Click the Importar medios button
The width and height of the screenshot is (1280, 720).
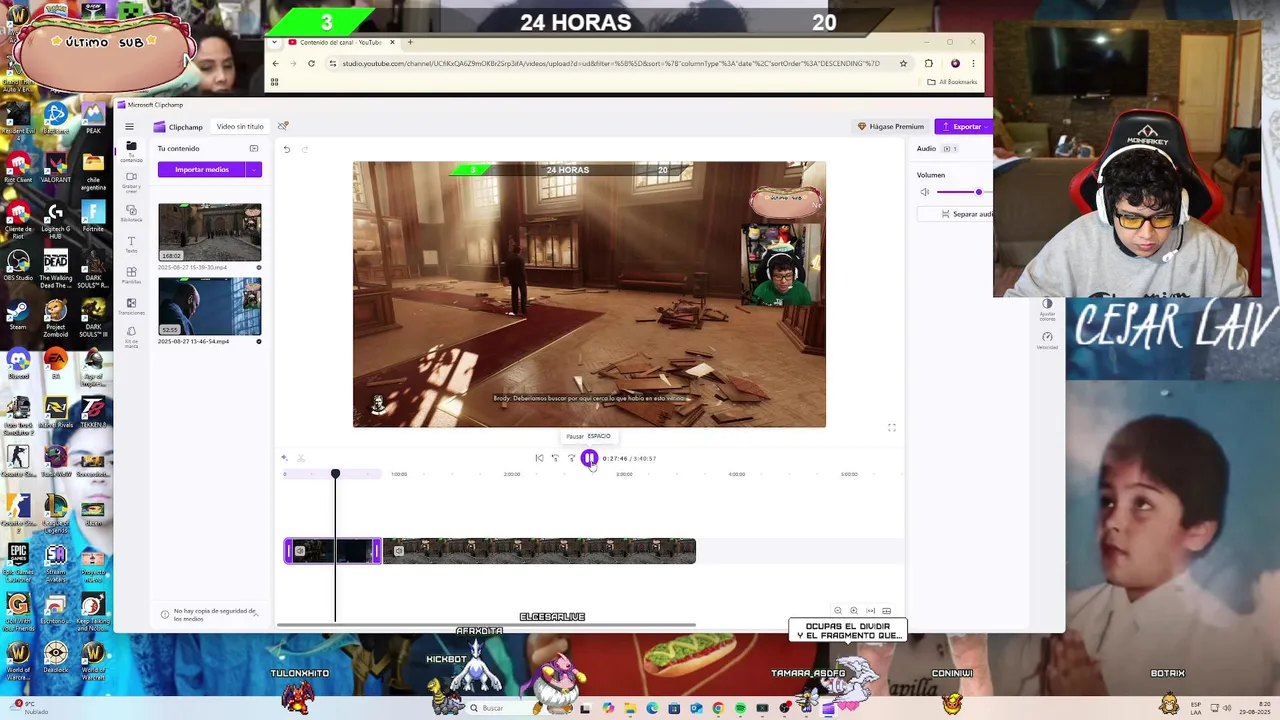pyautogui.click(x=202, y=170)
